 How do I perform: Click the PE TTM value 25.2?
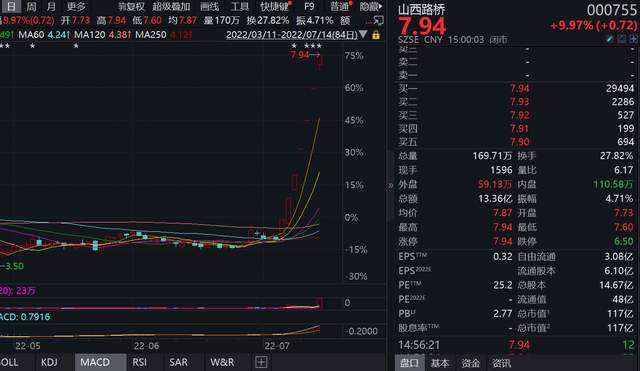click(x=502, y=285)
